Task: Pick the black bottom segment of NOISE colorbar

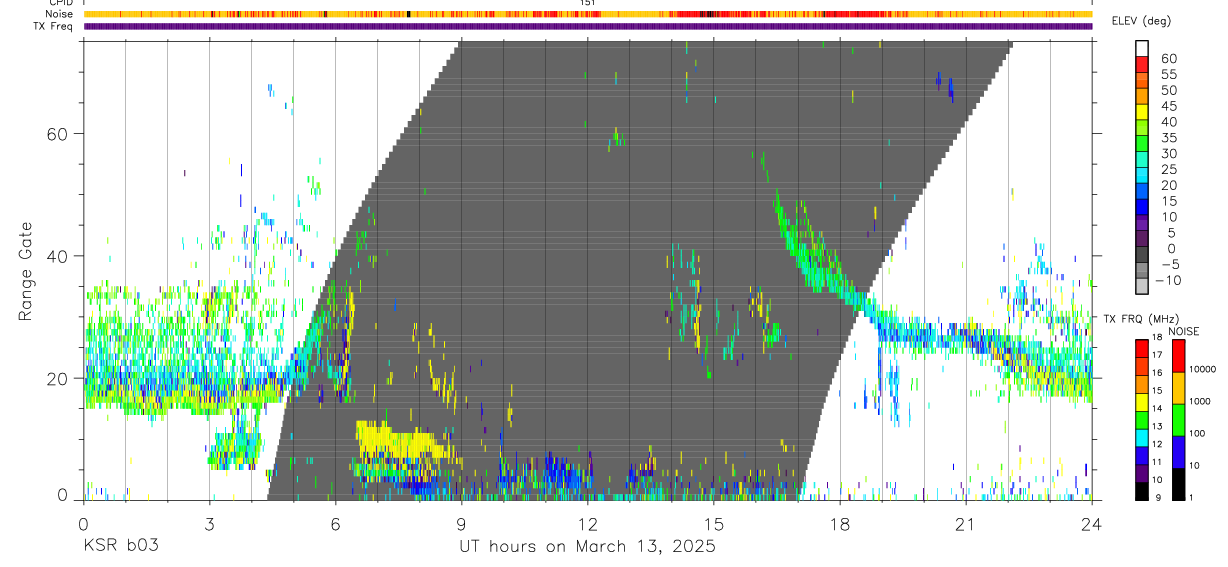Action: click(1178, 482)
